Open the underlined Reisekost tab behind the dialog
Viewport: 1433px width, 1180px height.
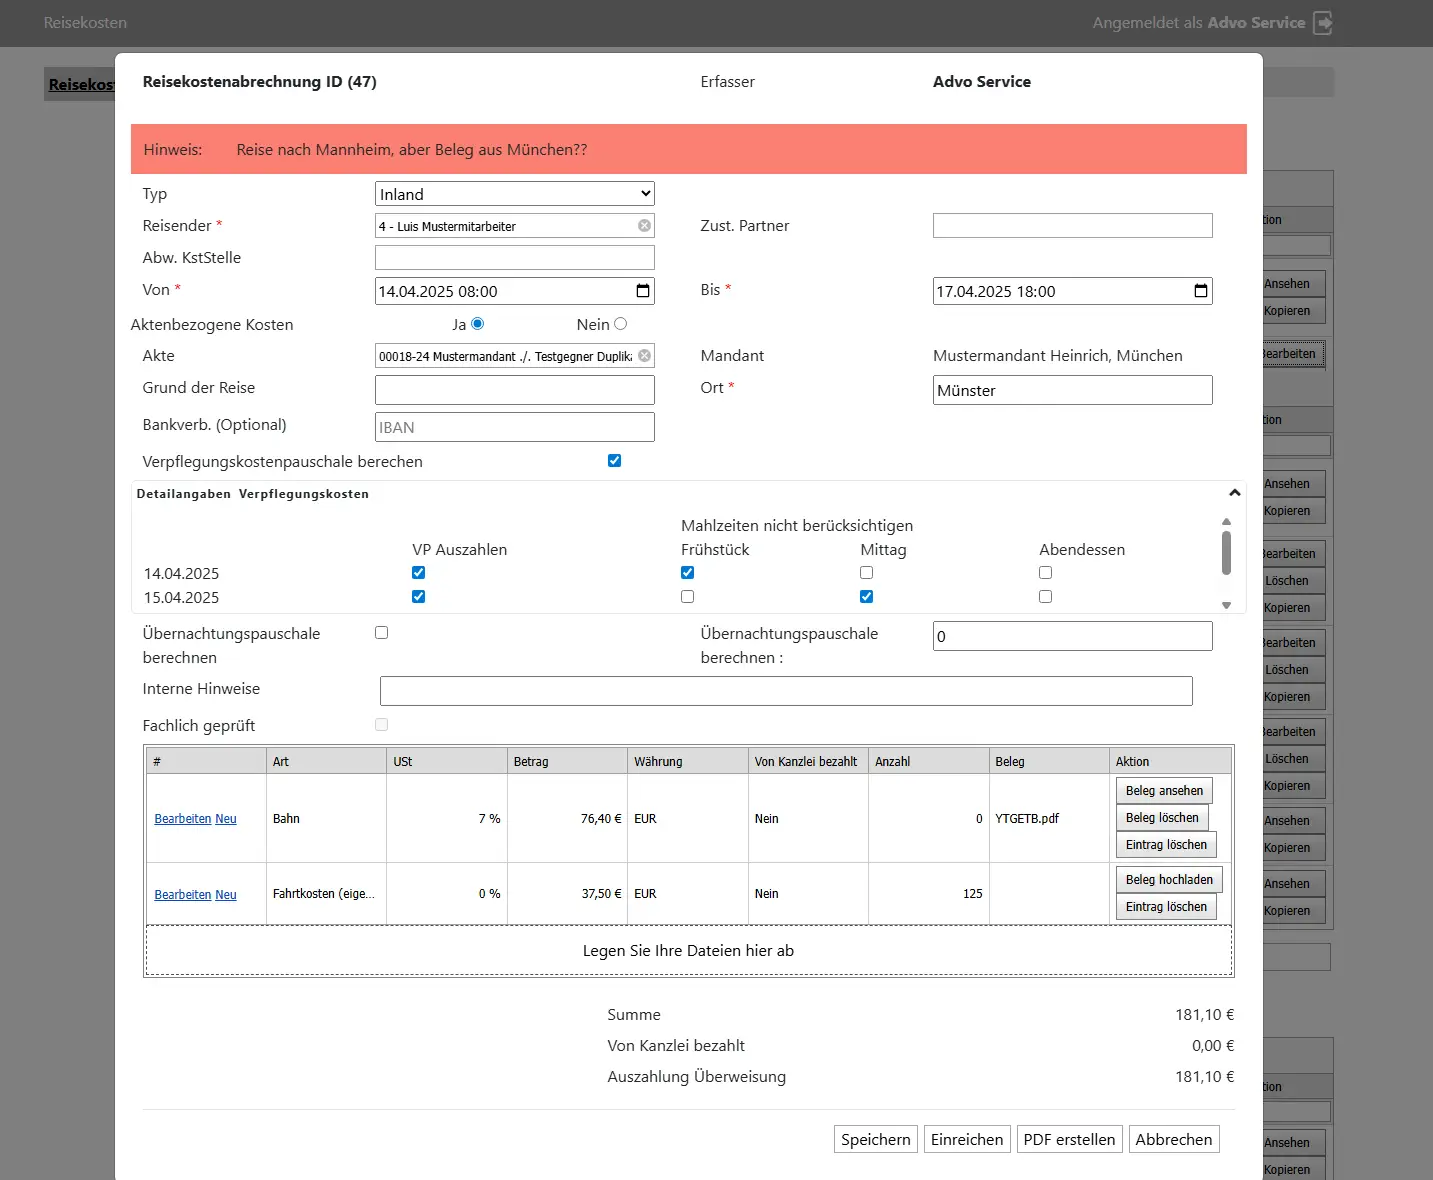[80, 84]
